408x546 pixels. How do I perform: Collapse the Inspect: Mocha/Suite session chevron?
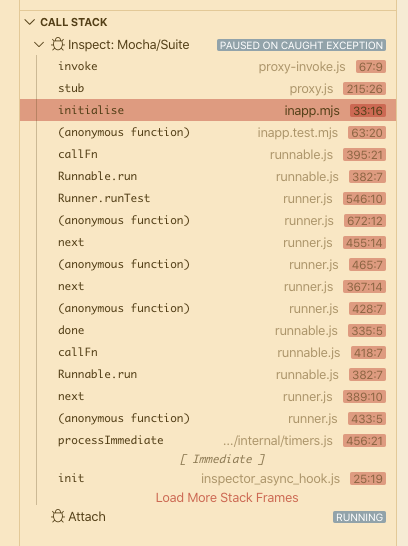click(x=39, y=45)
